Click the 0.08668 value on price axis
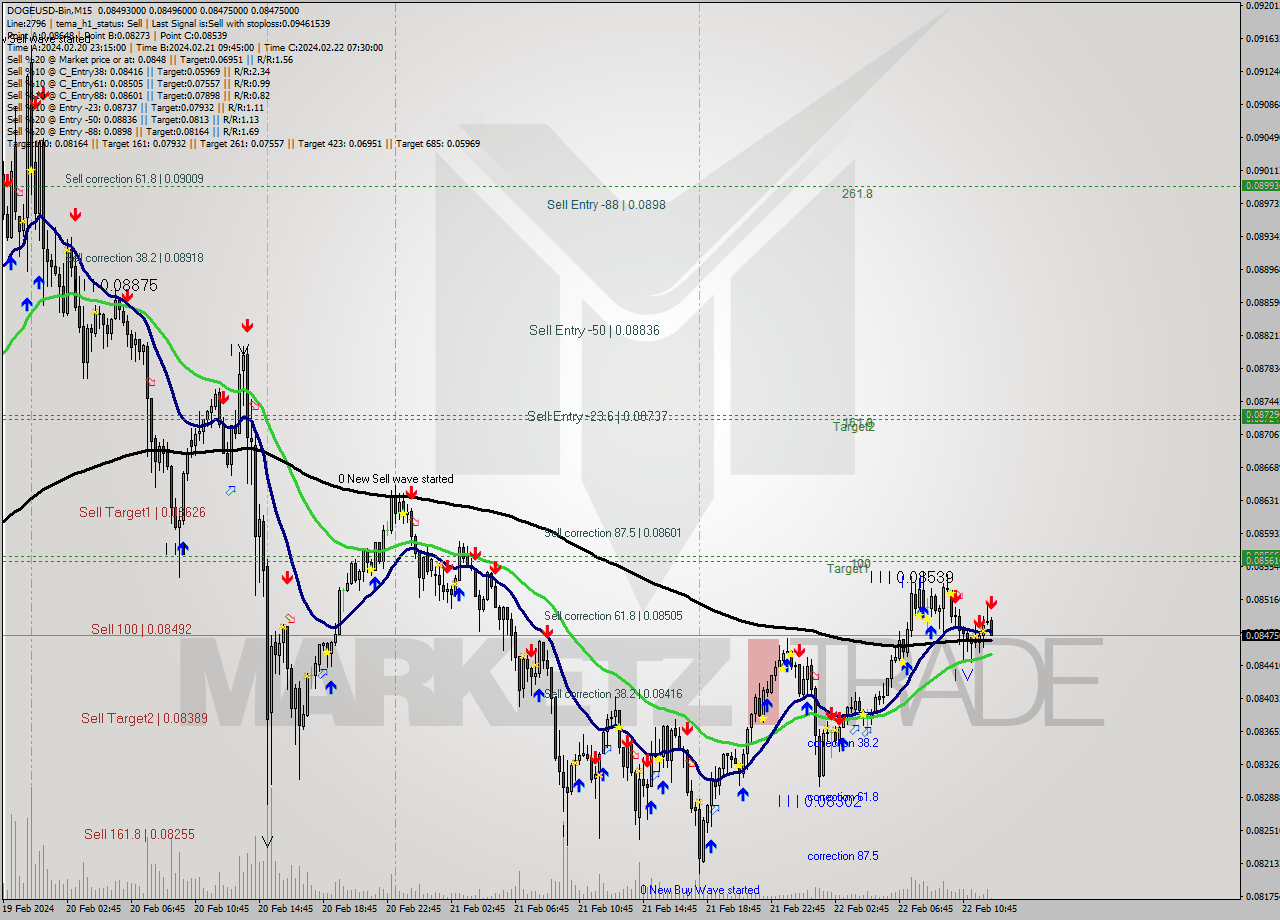 [x=1262, y=468]
